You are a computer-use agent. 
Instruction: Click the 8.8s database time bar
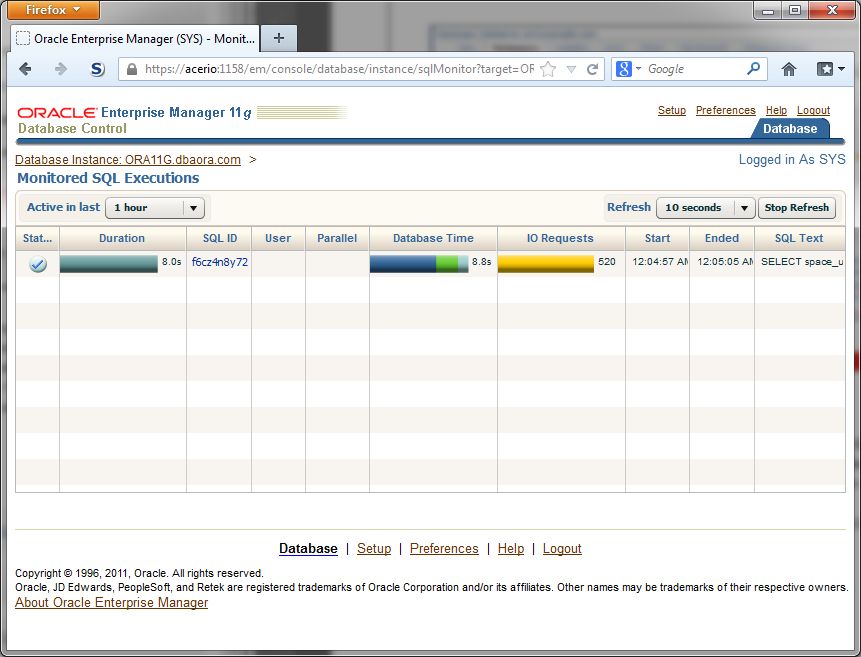419,264
